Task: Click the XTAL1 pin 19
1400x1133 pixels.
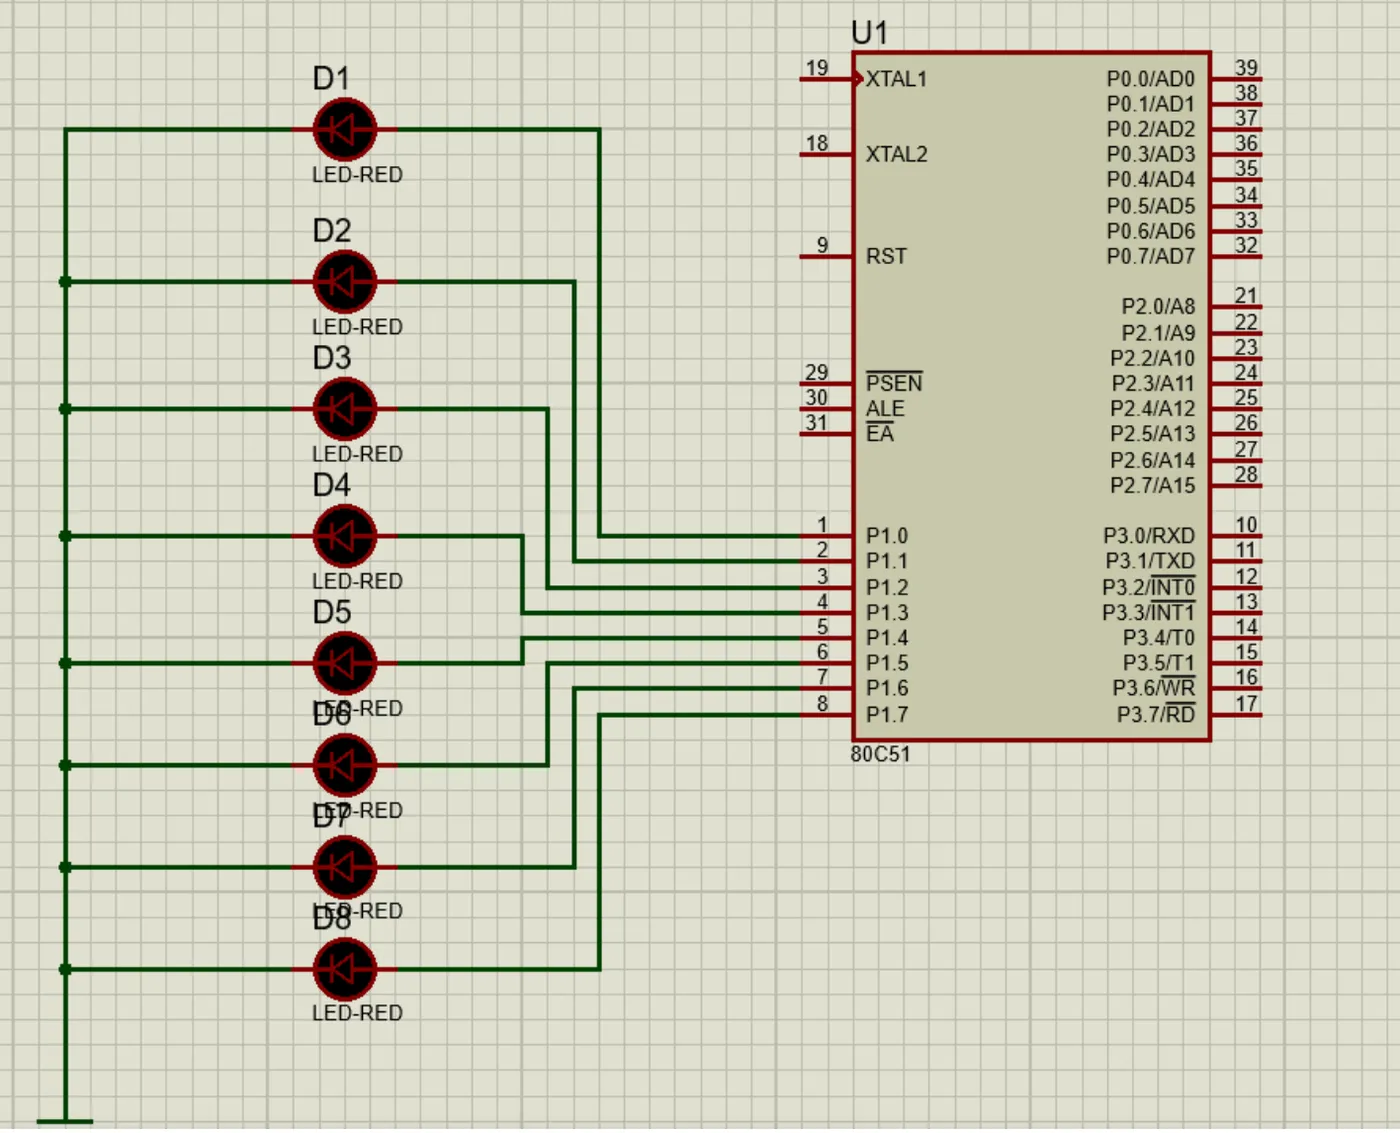Action: (x=826, y=77)
